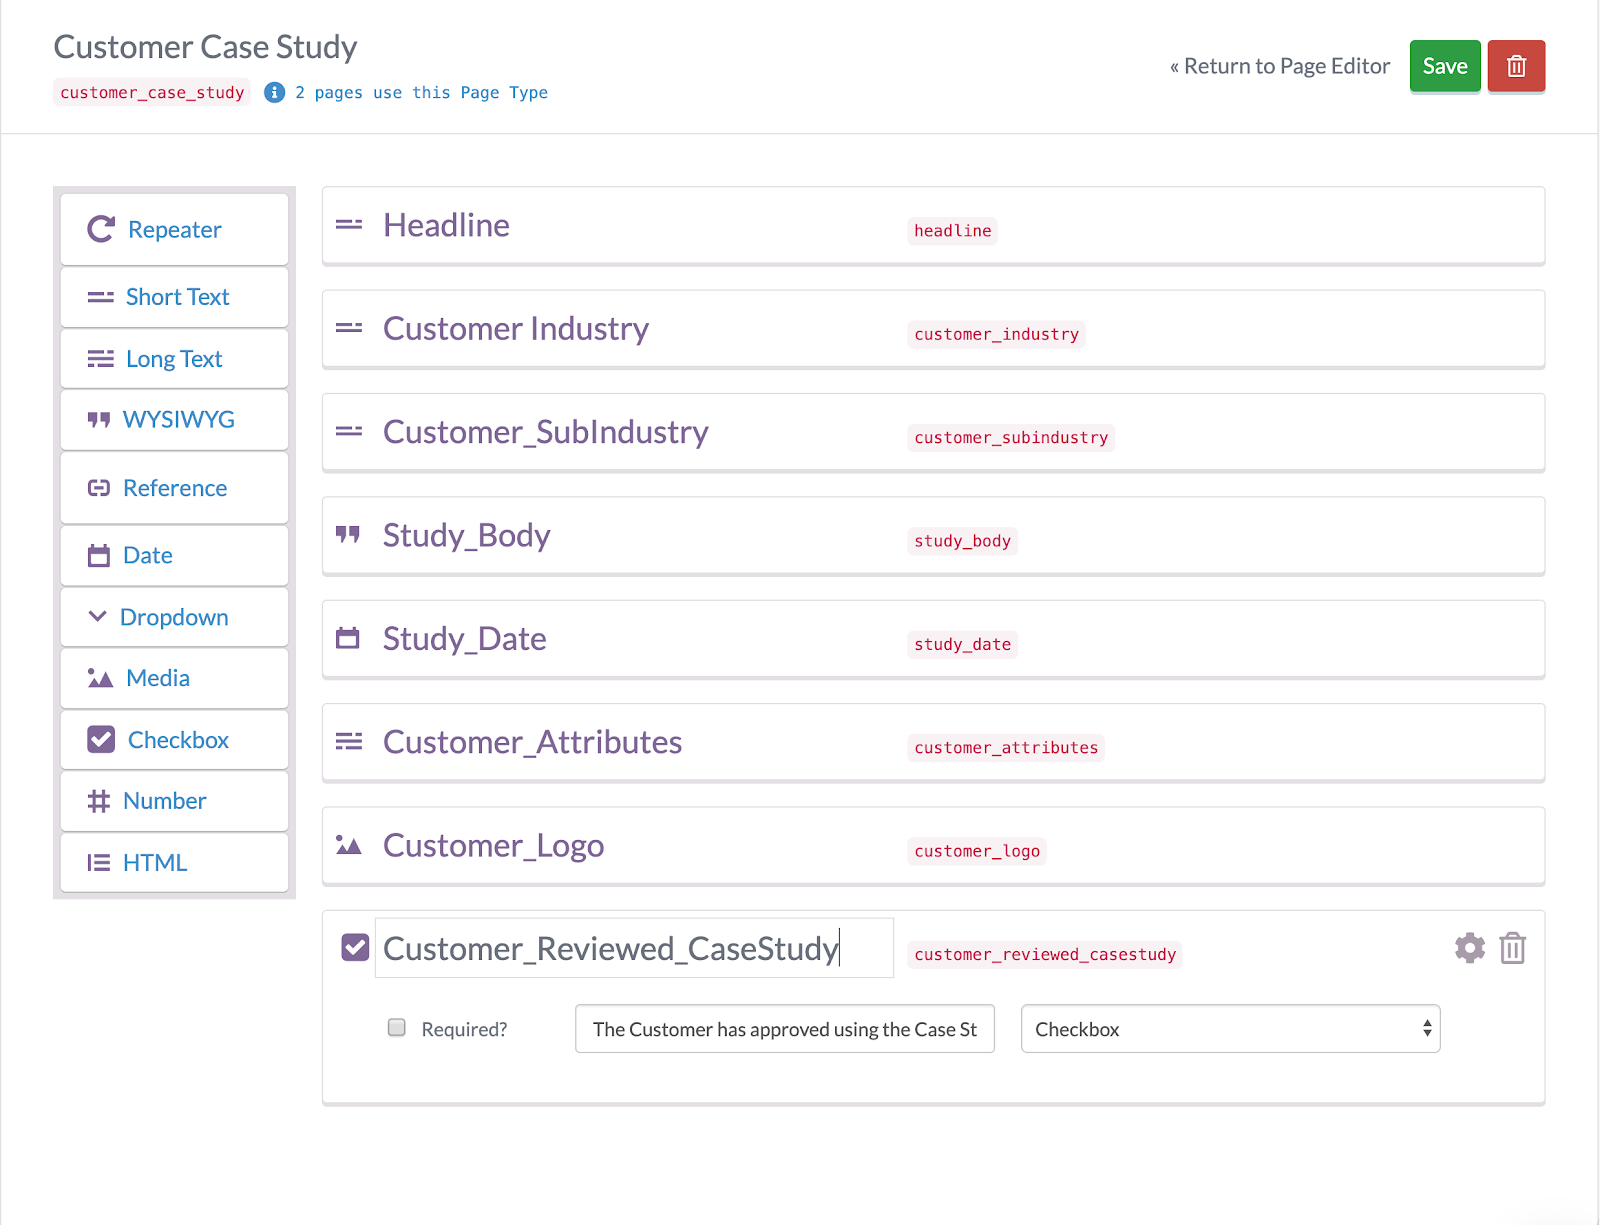Click purple checkbox icon beside Customer_Reviewed_CaseStudy
The image size is (1600, 1225).
(355, 947)
